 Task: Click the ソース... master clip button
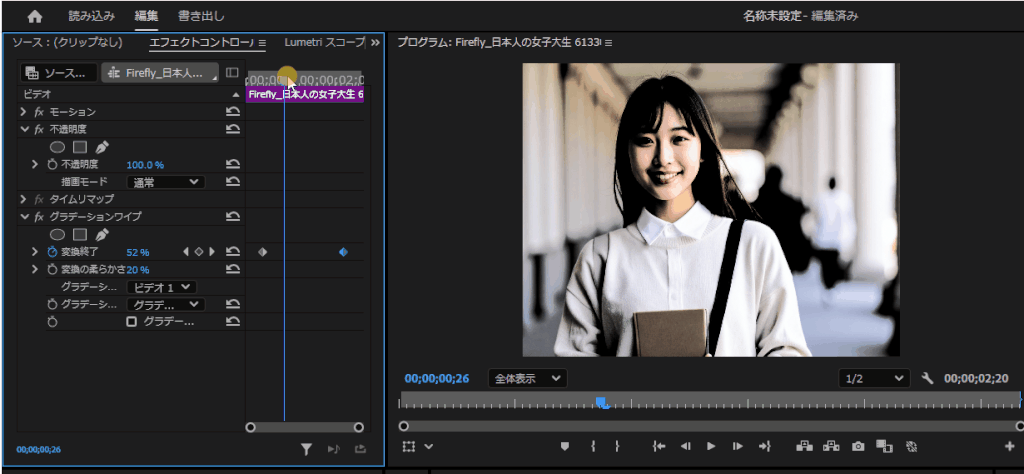point(58,72)
